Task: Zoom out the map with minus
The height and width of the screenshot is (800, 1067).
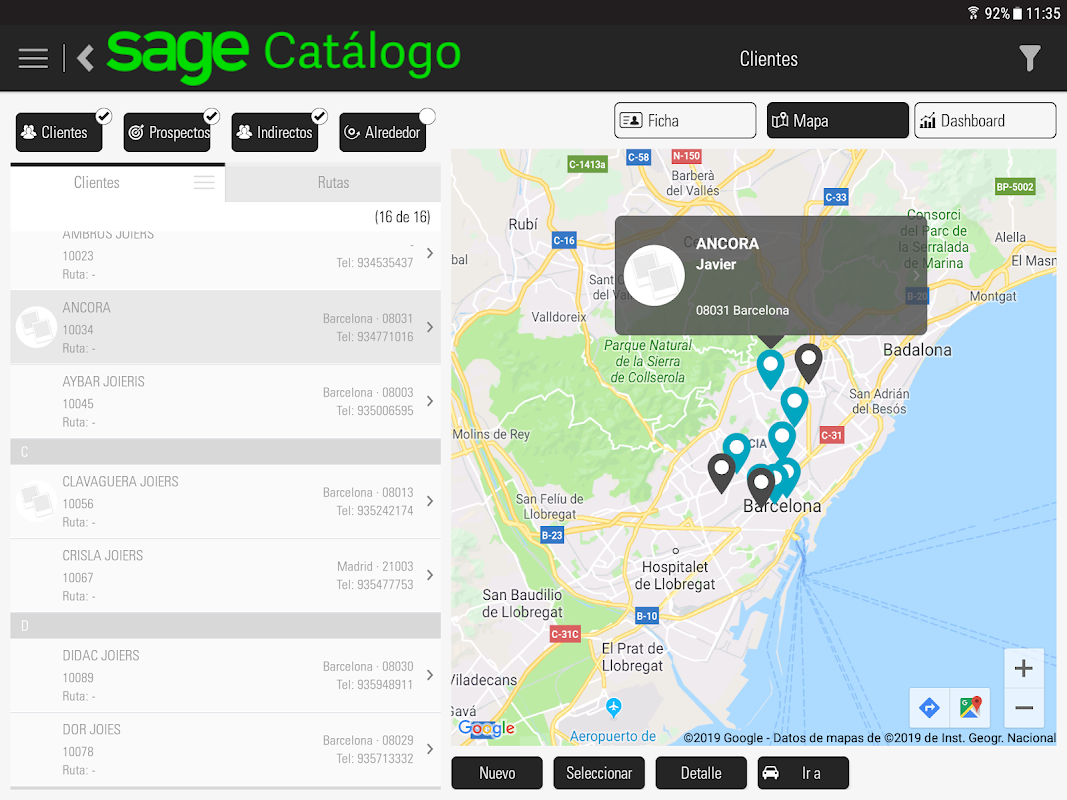Action: click(x=1023, y=708)
